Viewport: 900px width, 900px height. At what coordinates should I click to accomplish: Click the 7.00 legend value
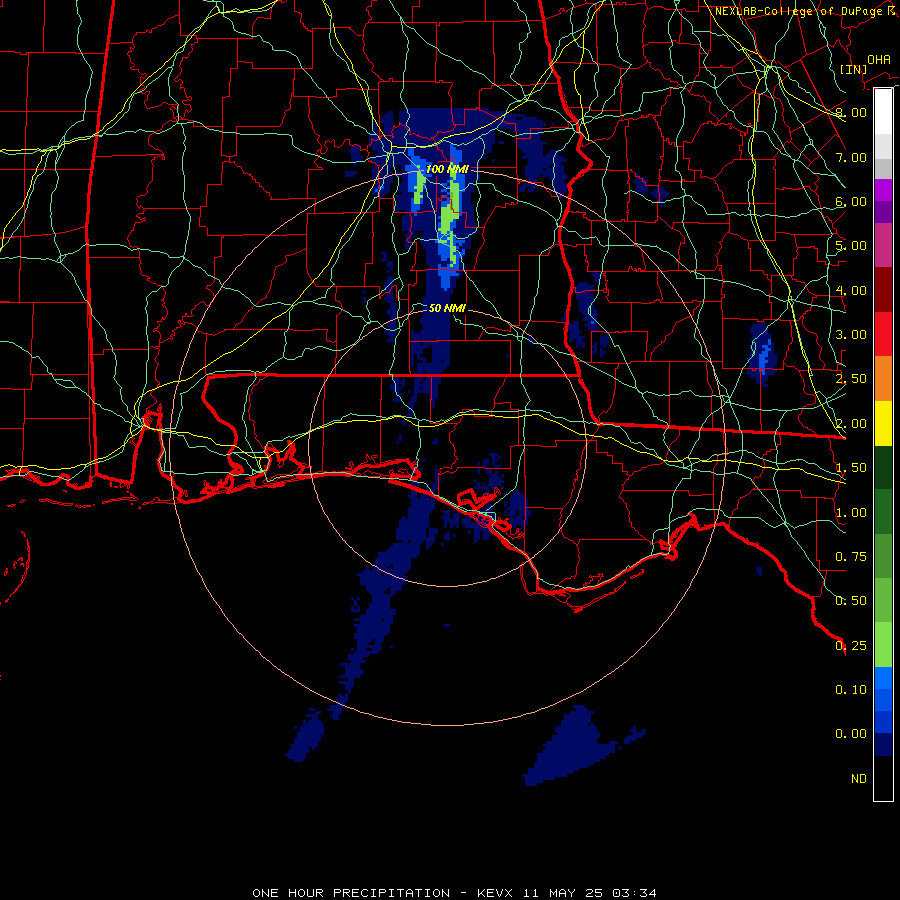(851, 157)
